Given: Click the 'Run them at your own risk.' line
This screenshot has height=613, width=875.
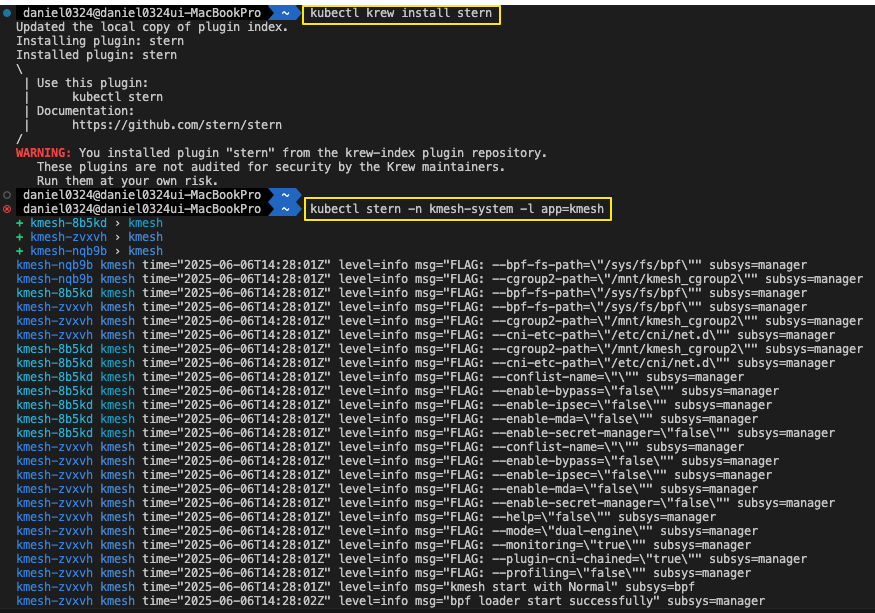Looking at the screenshot, I should tap(127, 181).
